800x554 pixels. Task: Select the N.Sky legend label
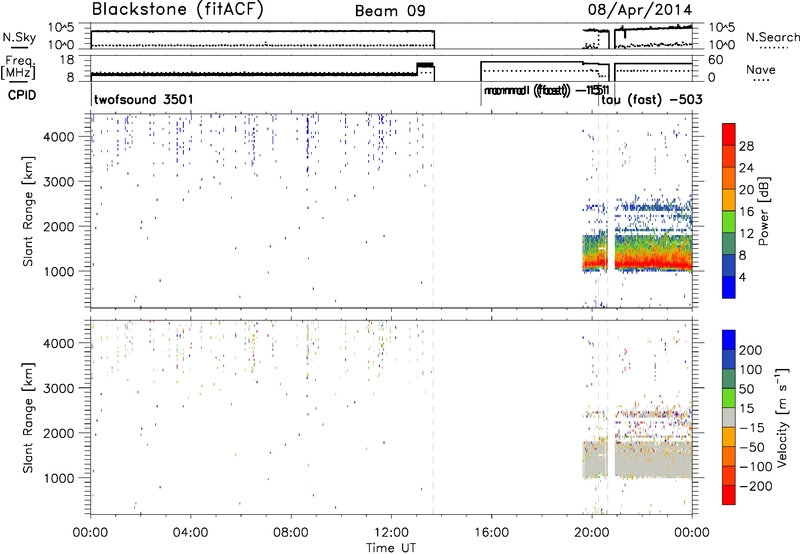click(x=19, y=37)
